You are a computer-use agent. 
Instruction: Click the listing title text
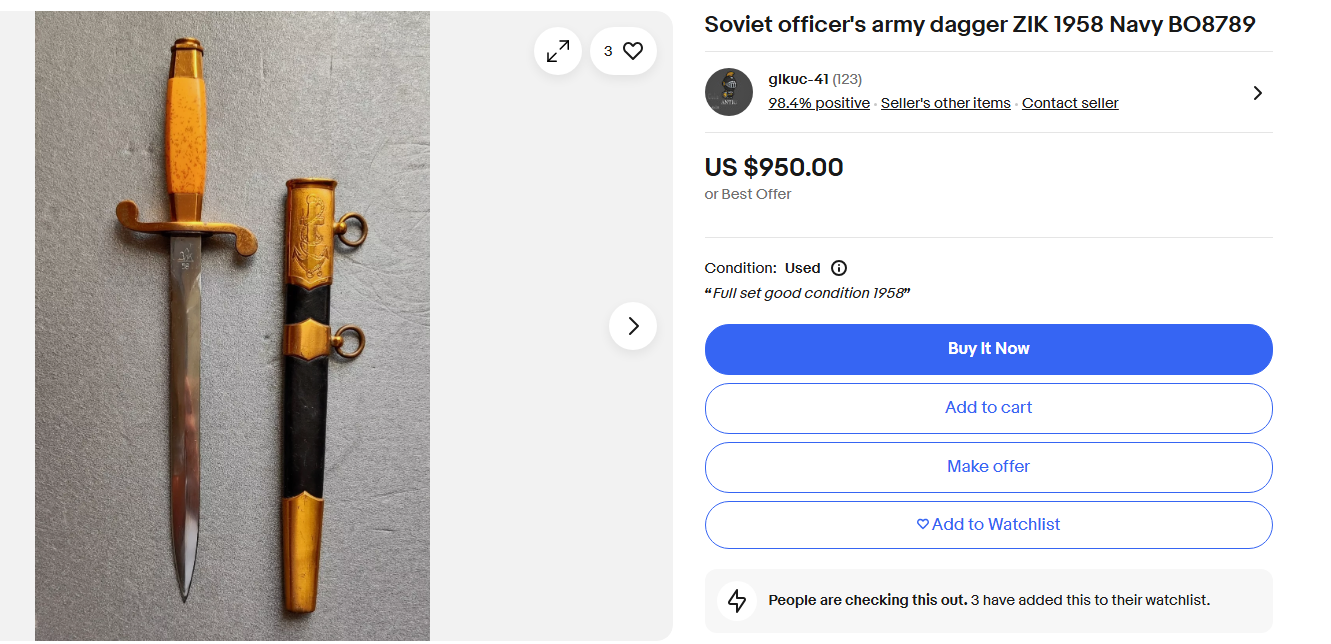click(x=979, y=25)
